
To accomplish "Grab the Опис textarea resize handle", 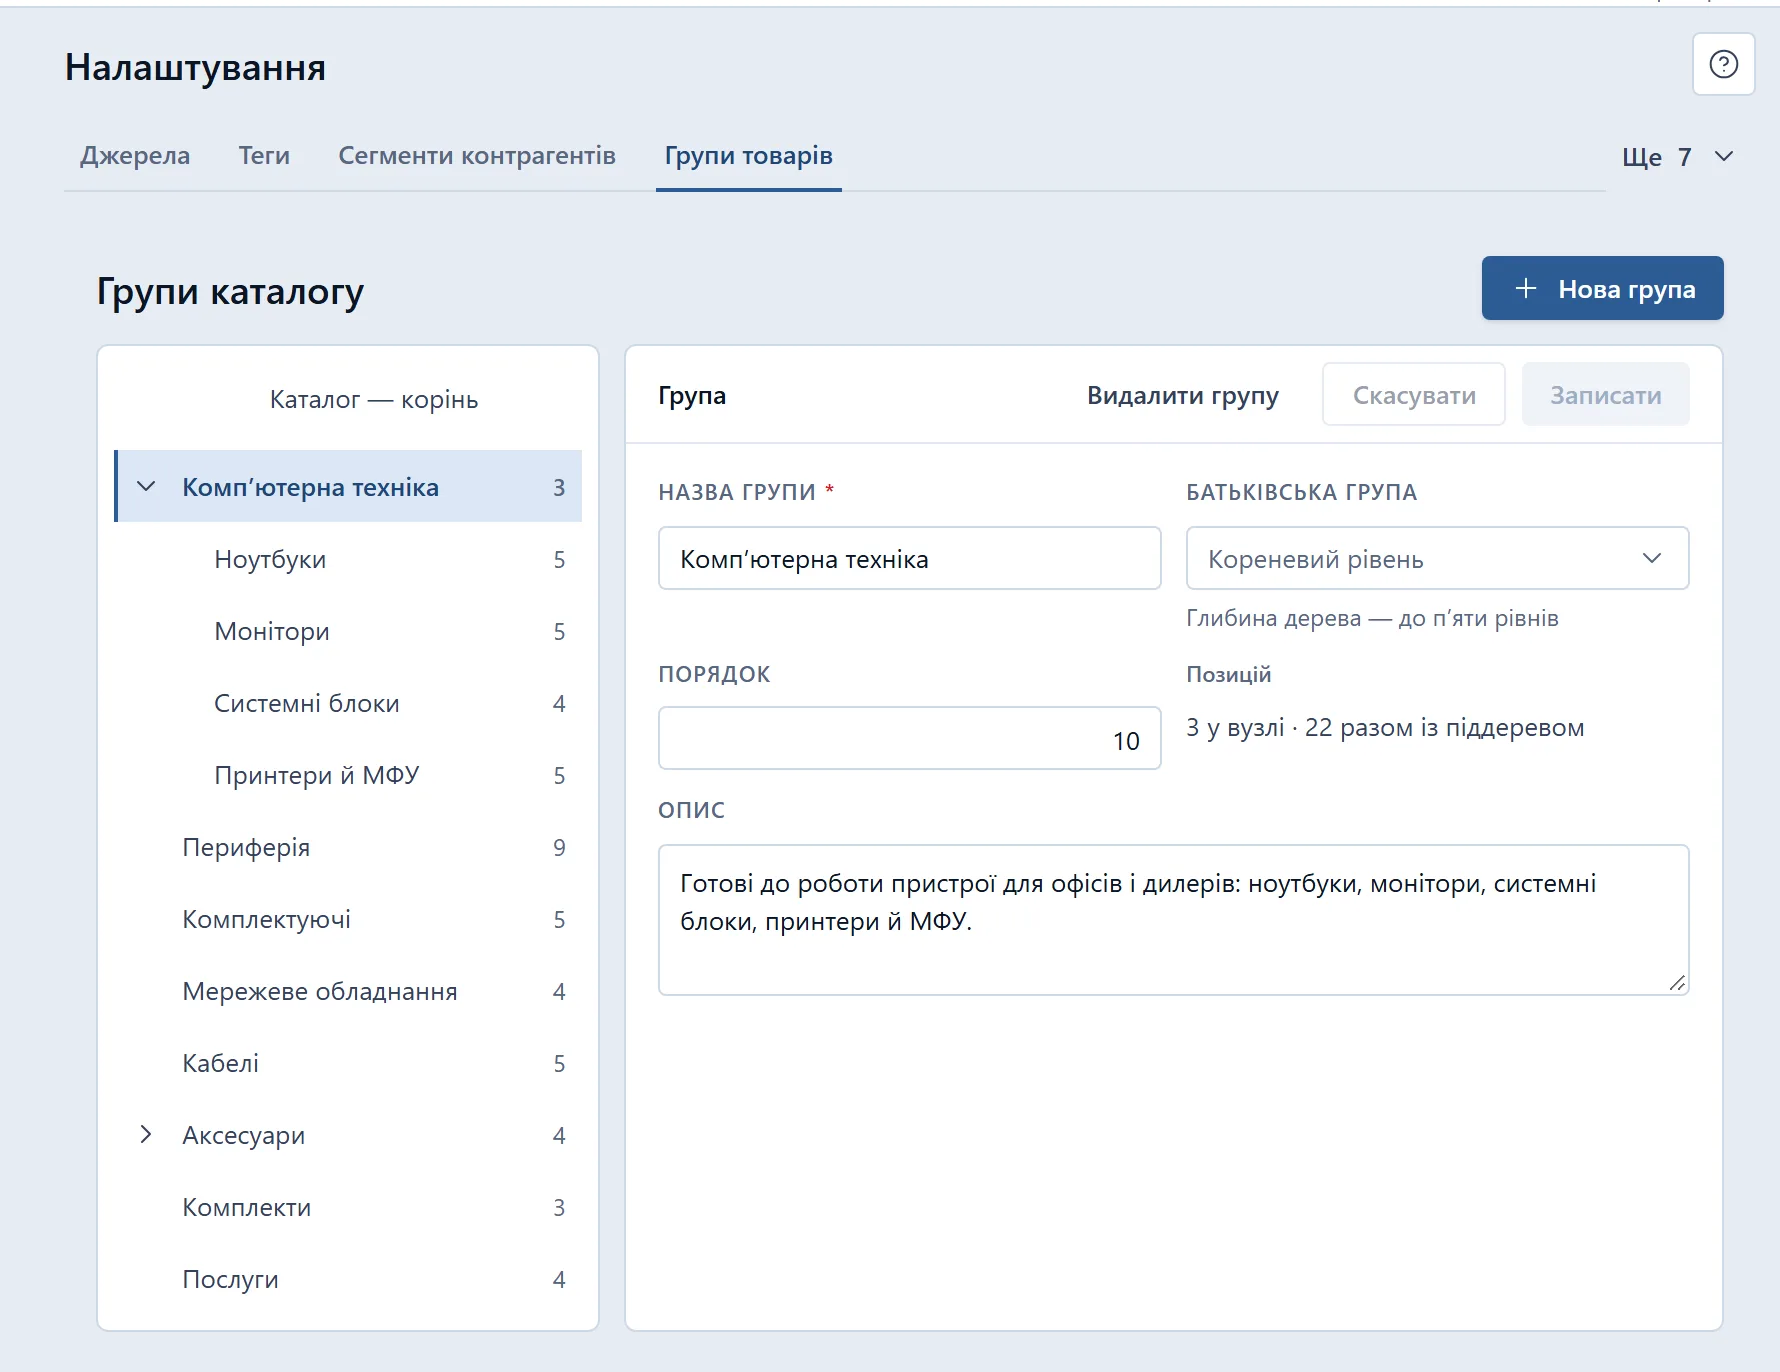I will [x=1677, y=983].
